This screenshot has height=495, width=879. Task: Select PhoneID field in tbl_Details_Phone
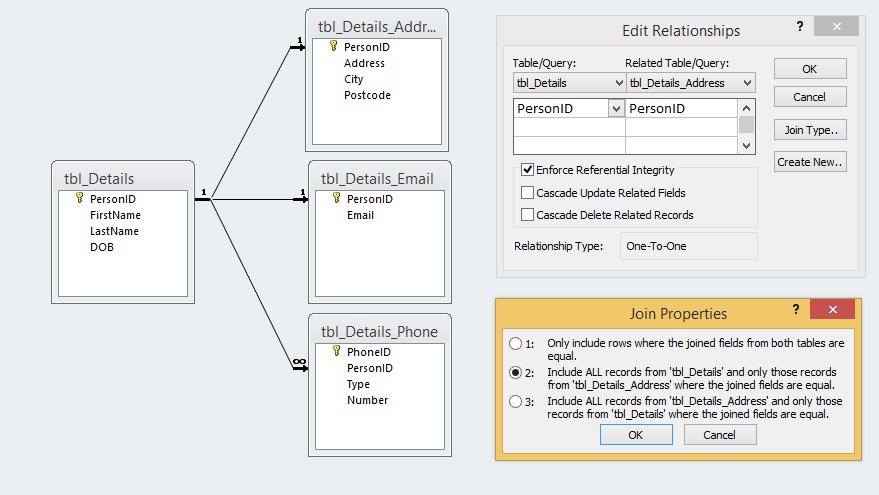click(368, 352)
